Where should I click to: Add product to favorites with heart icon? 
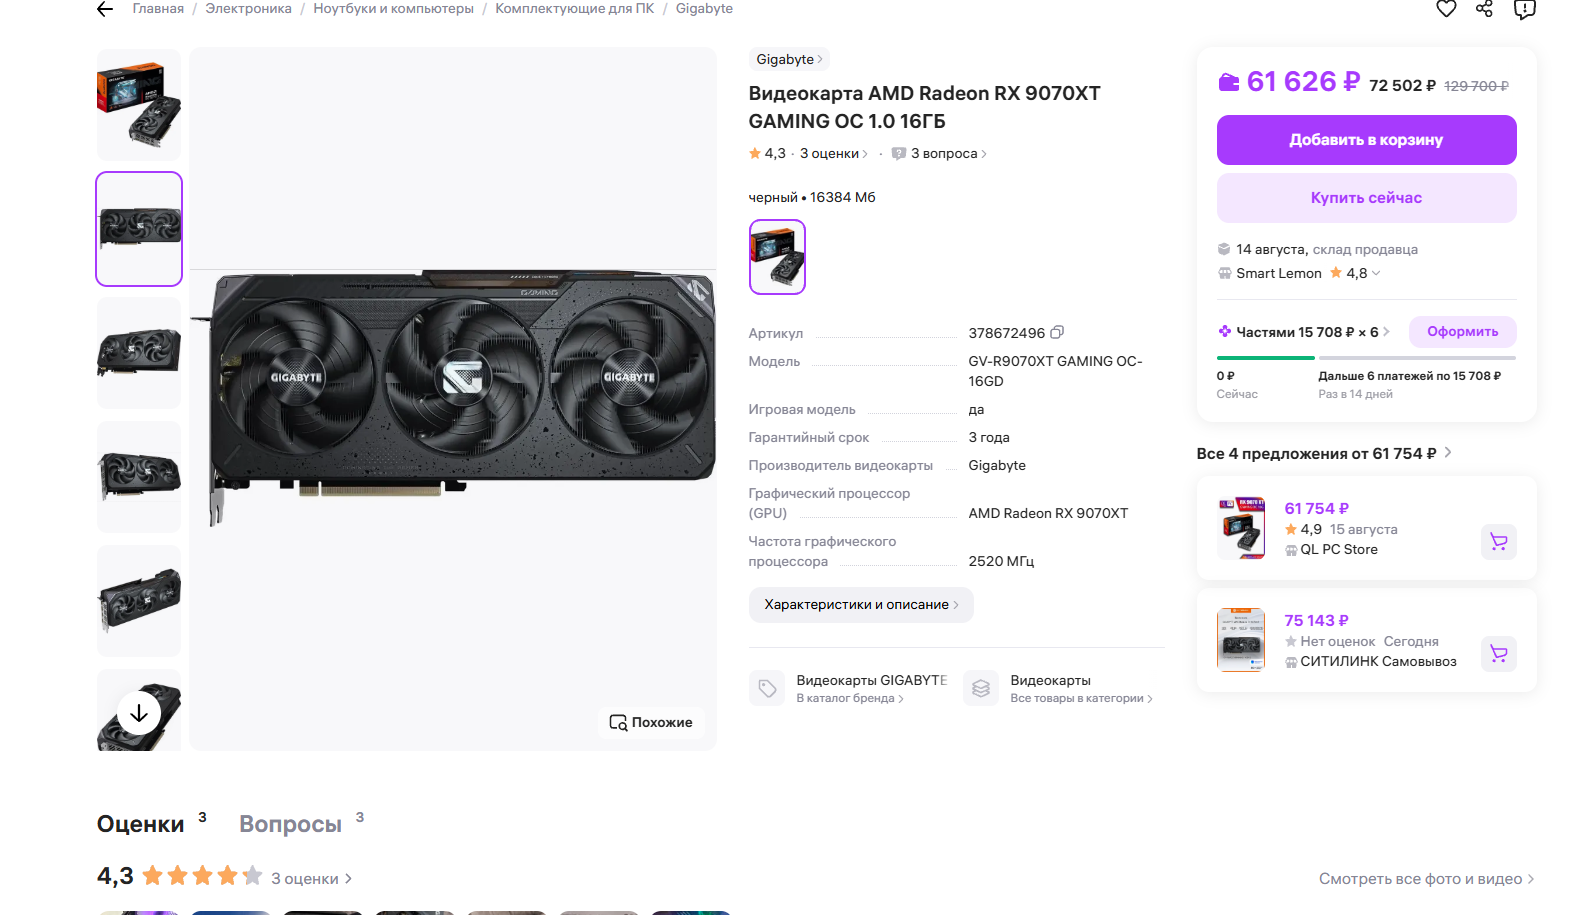tap(1446, 9)
